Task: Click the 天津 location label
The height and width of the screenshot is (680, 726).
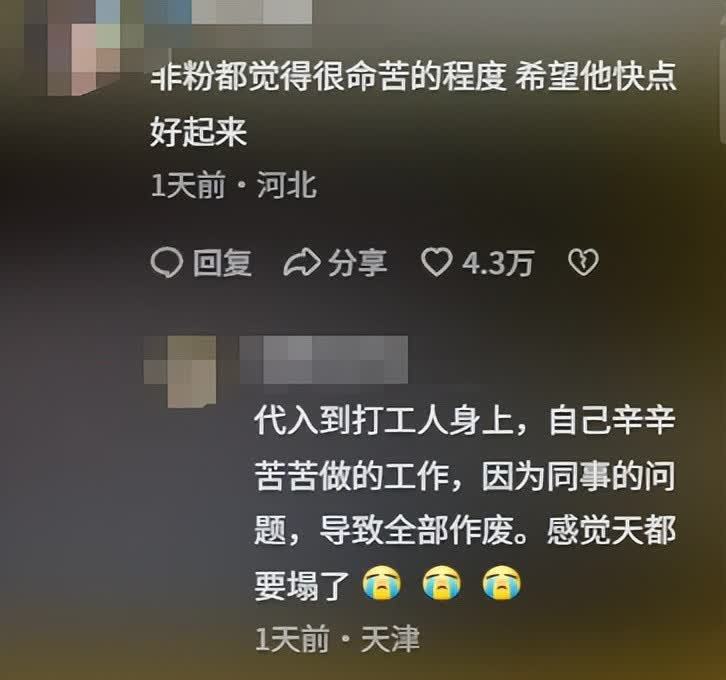Action: click(x=390, y=639)
